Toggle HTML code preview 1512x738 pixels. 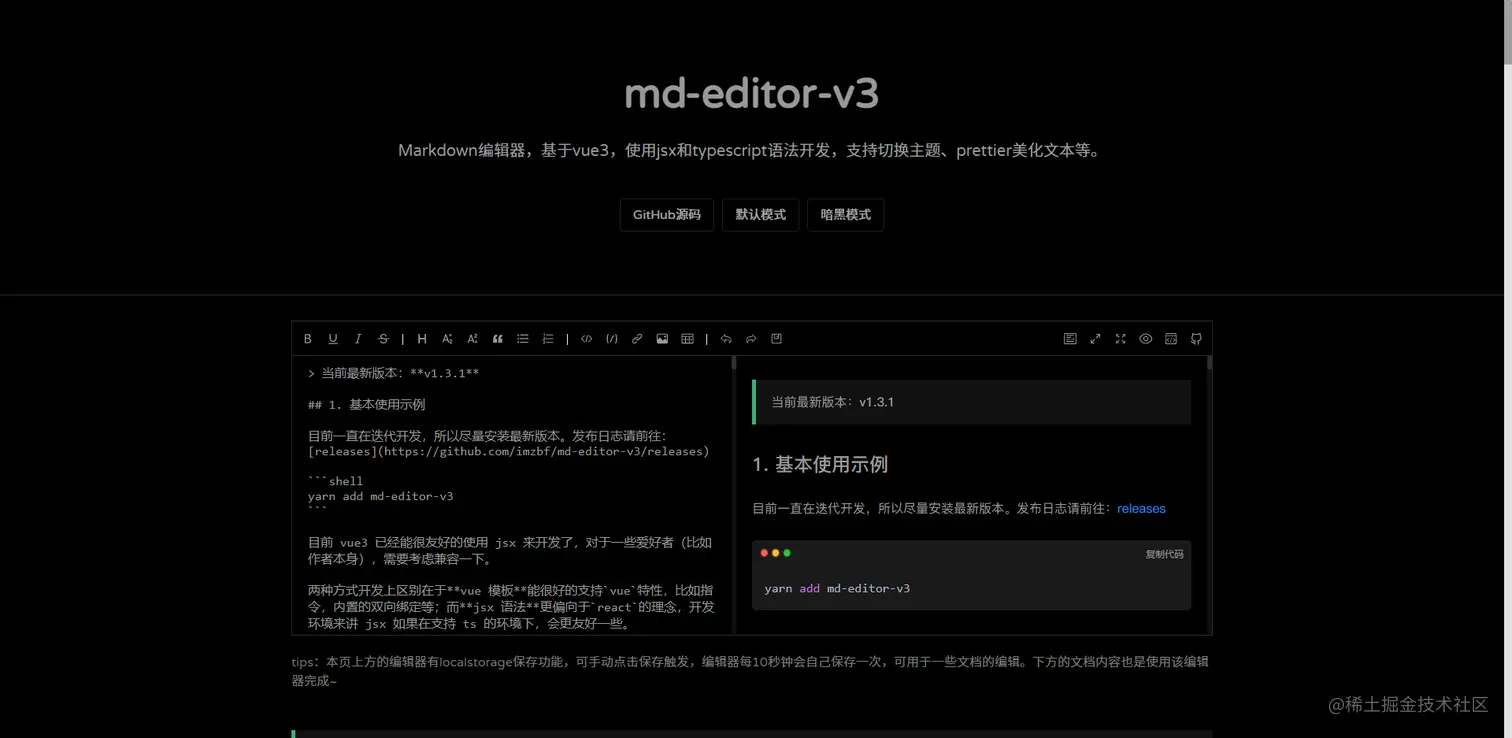1171,339
